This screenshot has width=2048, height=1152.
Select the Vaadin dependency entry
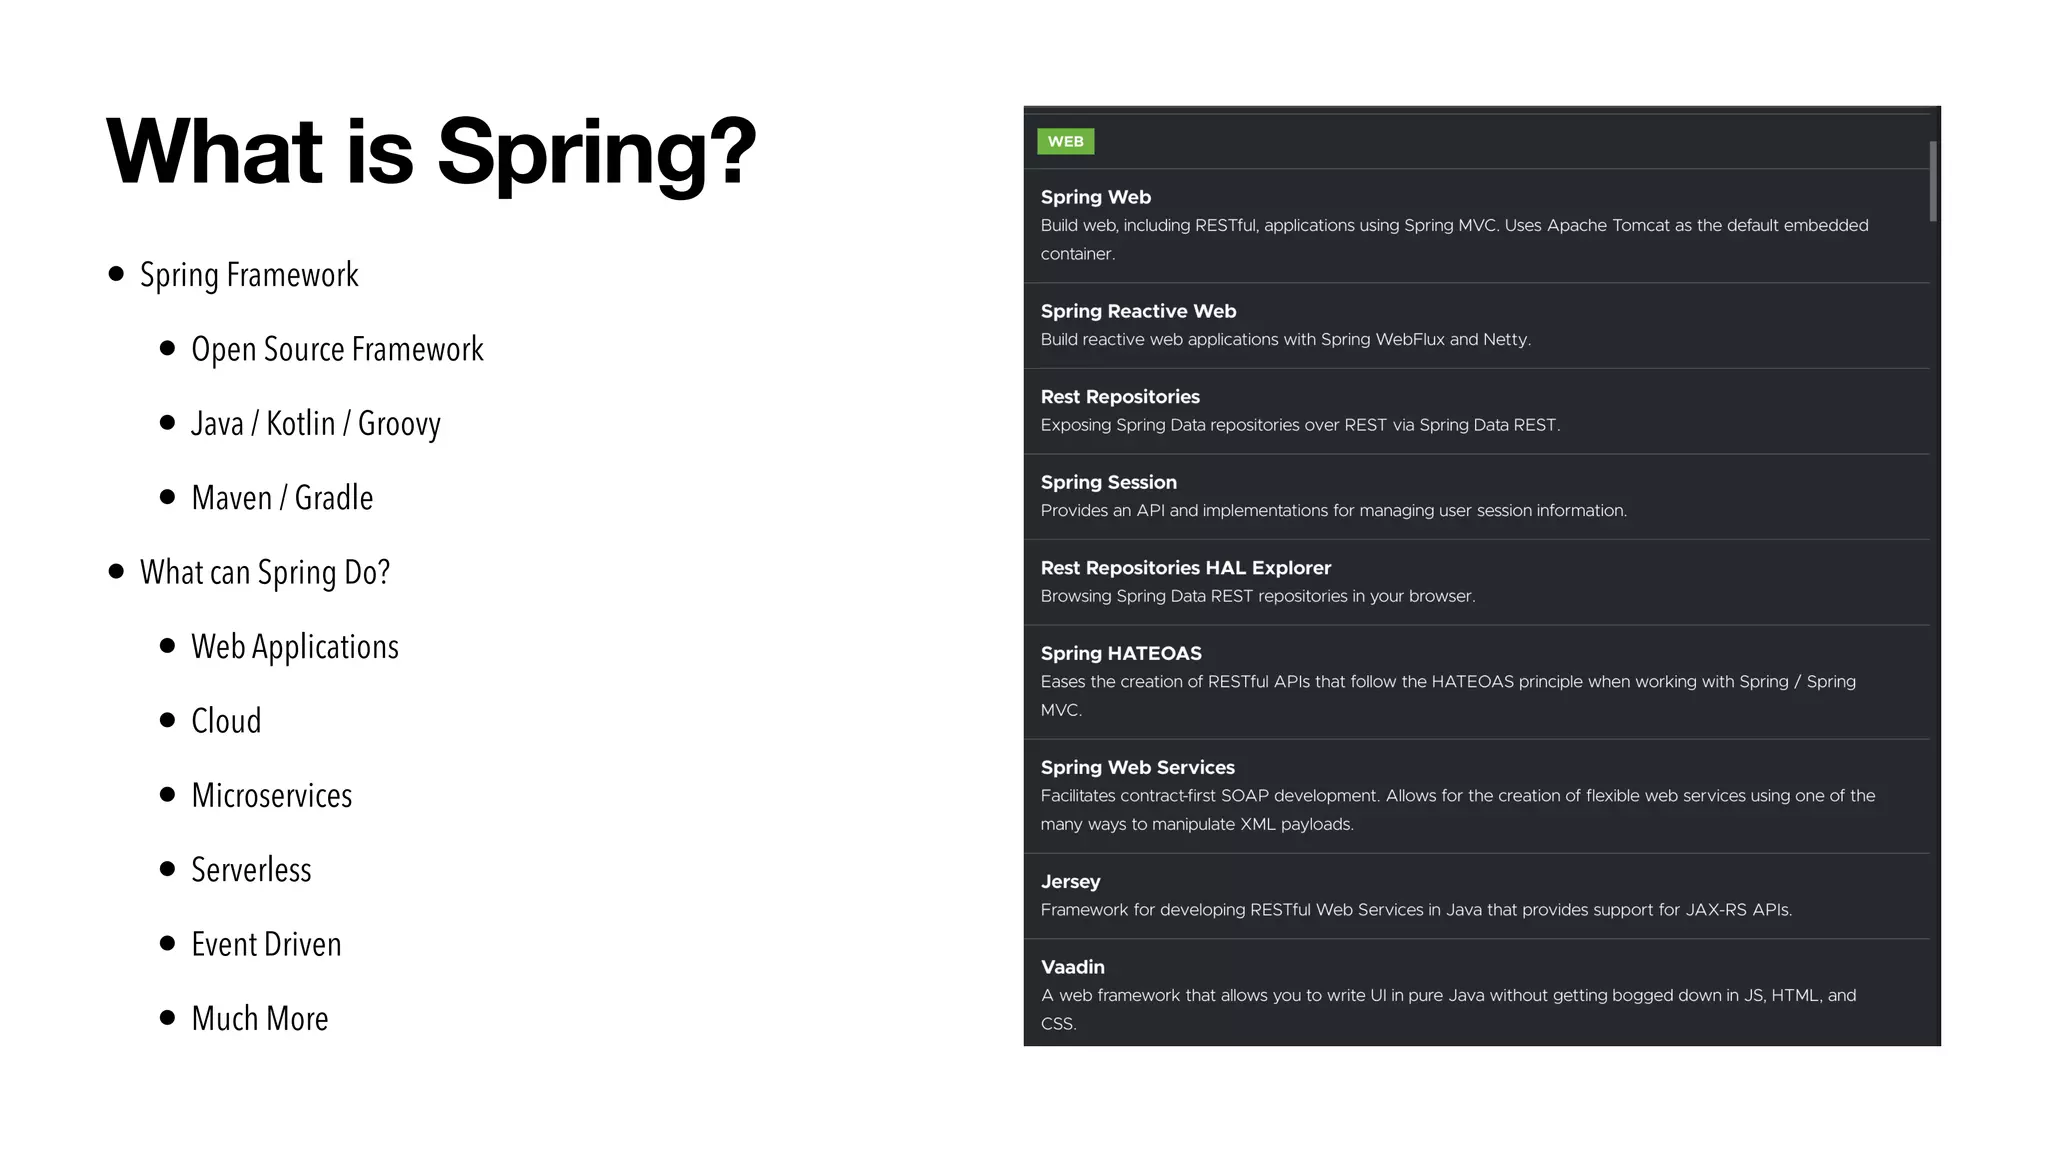click(1072, 967)
